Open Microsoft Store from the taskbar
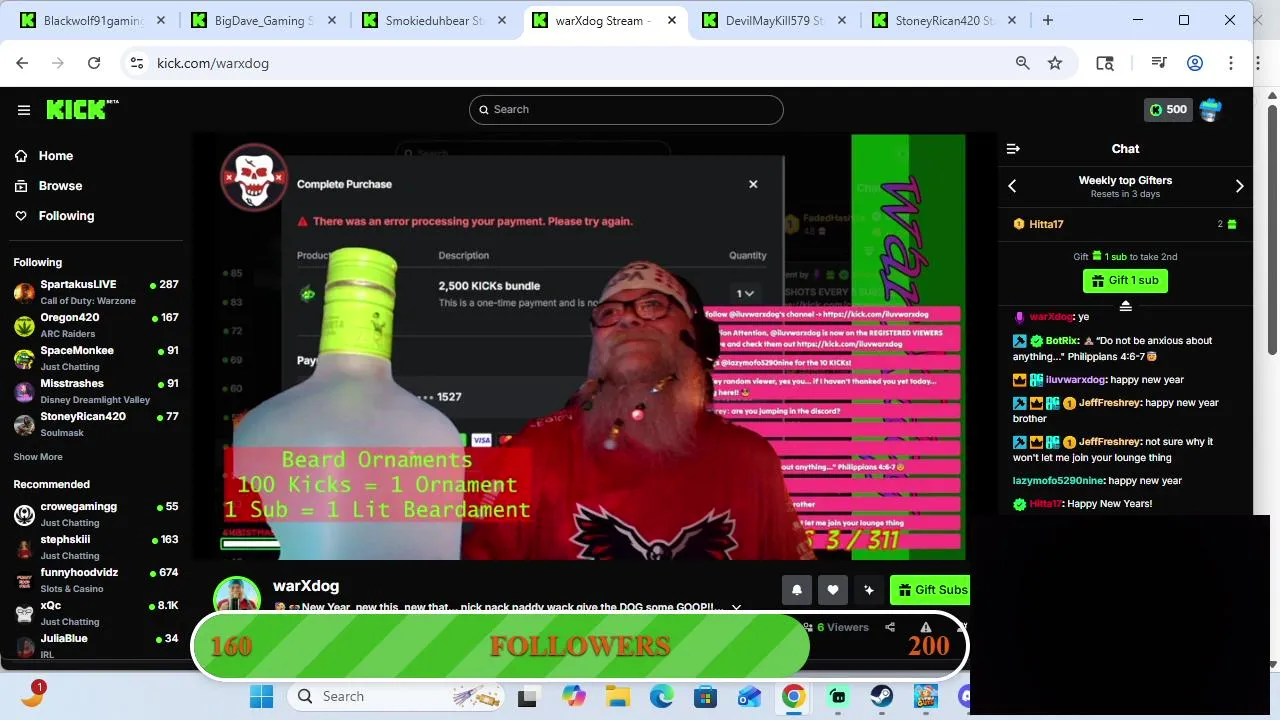This screenshot has height=720, width=1280. coord(705,697)
